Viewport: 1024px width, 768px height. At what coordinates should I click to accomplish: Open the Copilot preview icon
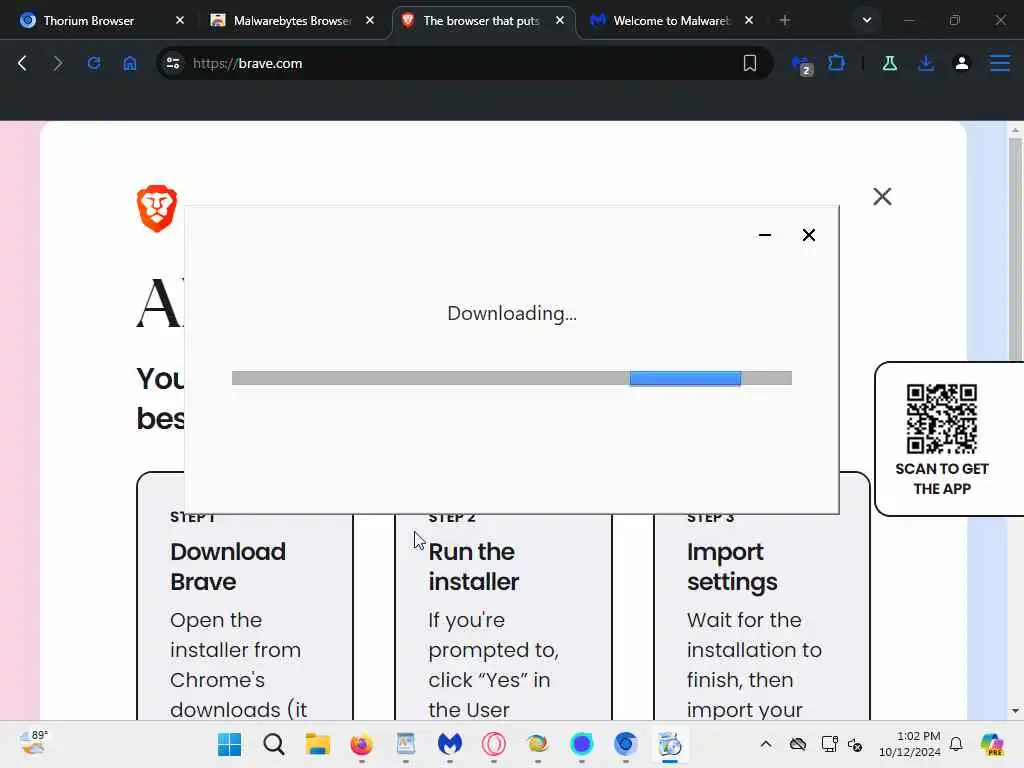tap(991, 744)
